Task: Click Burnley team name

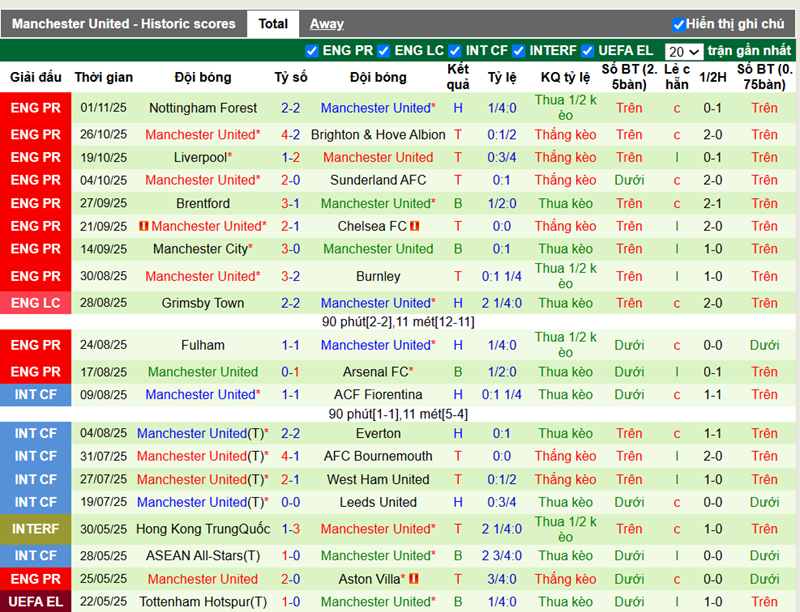Action: pyautogui.click(x=378, y=276)
